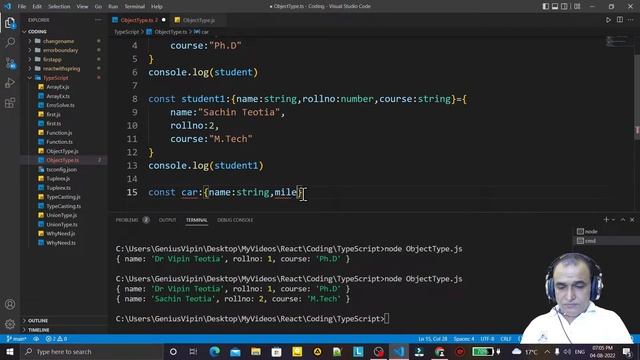640x360 pixels.
Task: Click CRLF line ending in status bar
Action: click(506, 339)
